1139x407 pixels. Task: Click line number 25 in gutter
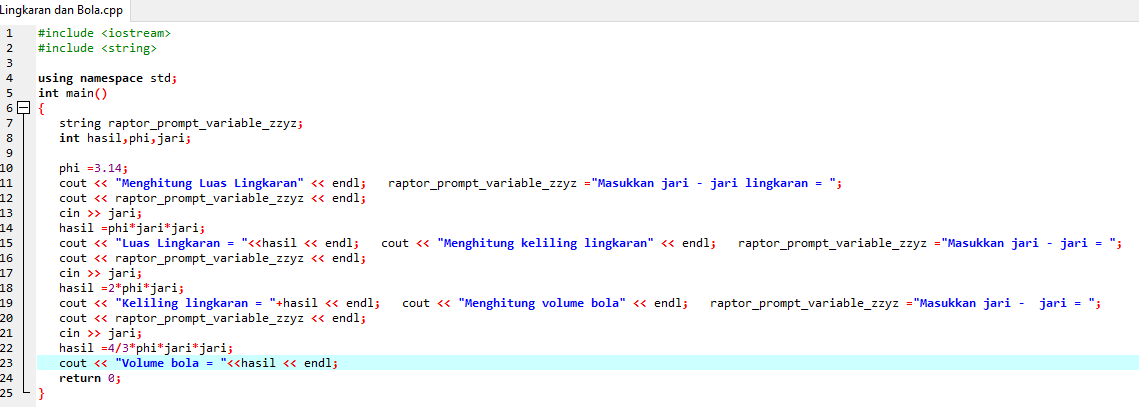pyautogui.click(x=9, y=393)
